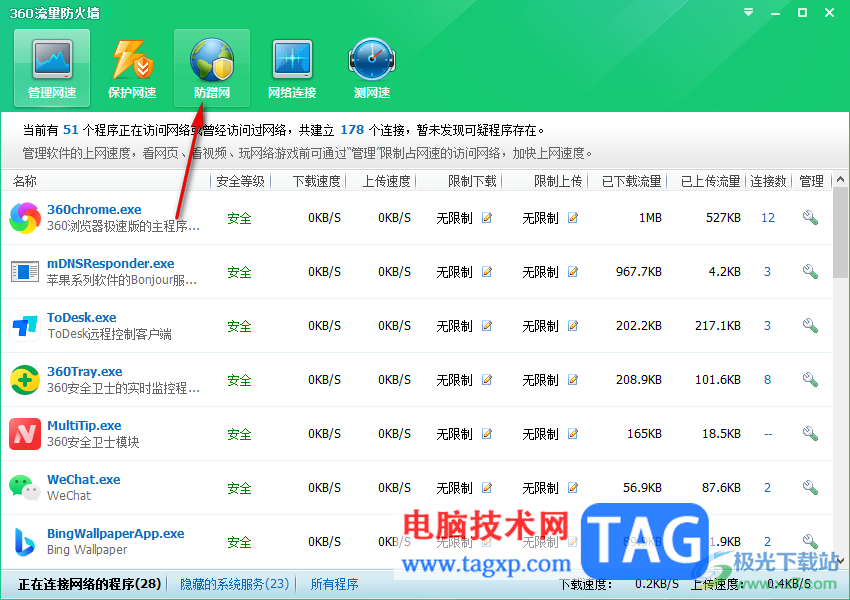Edit download limit for WeChat.exe
Screen dimensions: 850x600
(x=487, y=488)
